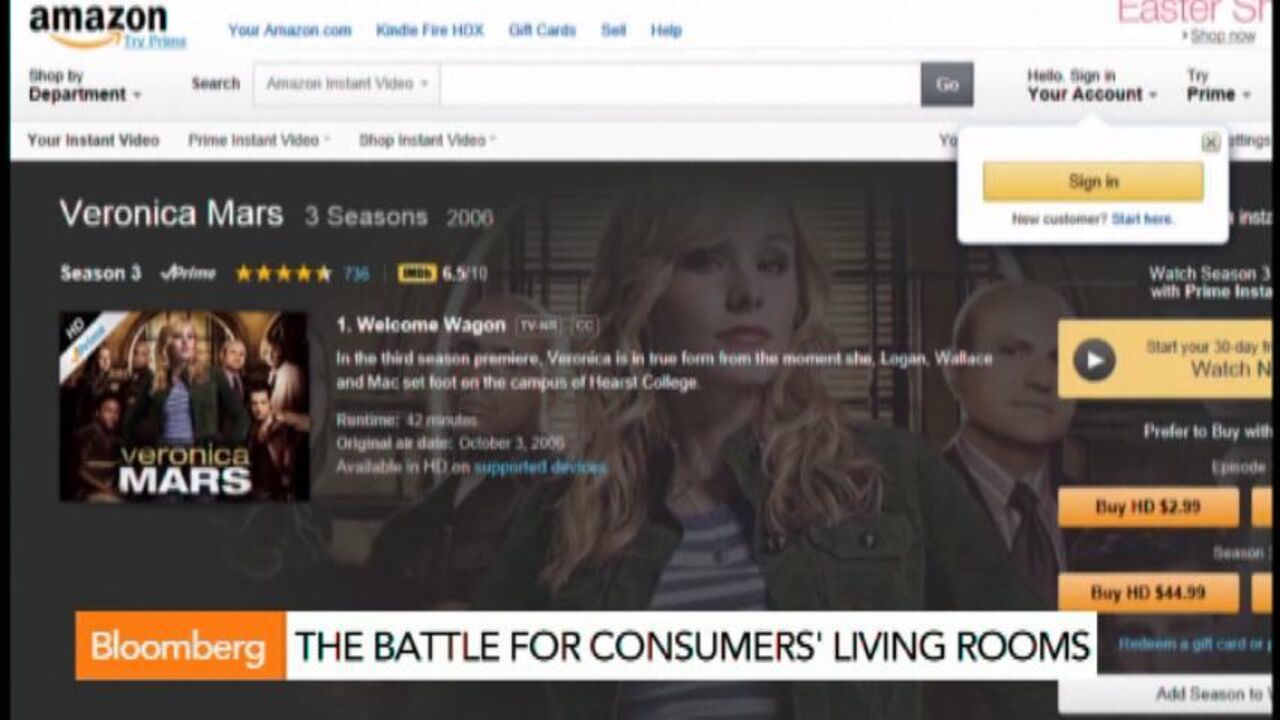
Task: Expand the Try Prime dropdown
Action: 1218,86
